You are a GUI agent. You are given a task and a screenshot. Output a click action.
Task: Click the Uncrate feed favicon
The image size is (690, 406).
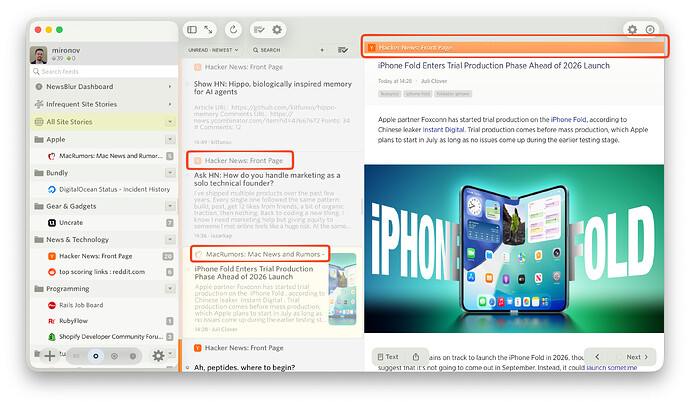51,223
